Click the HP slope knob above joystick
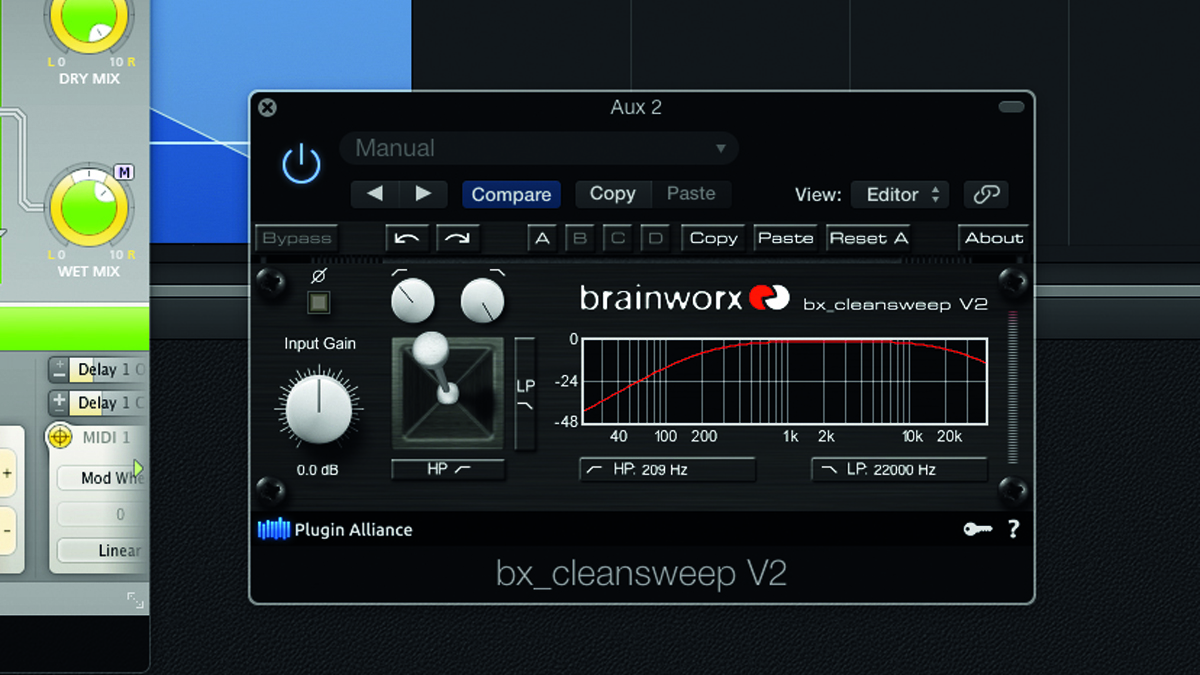 [412, 300]
